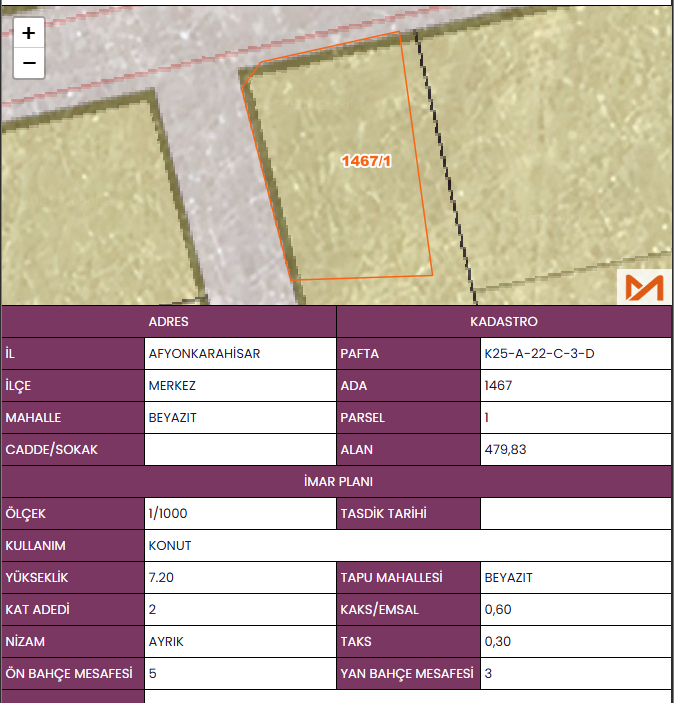Click the YAN BAHÇE MESAFESİ label cell
674x703 pixels.
pyautogui.click(x=408, y=673)
